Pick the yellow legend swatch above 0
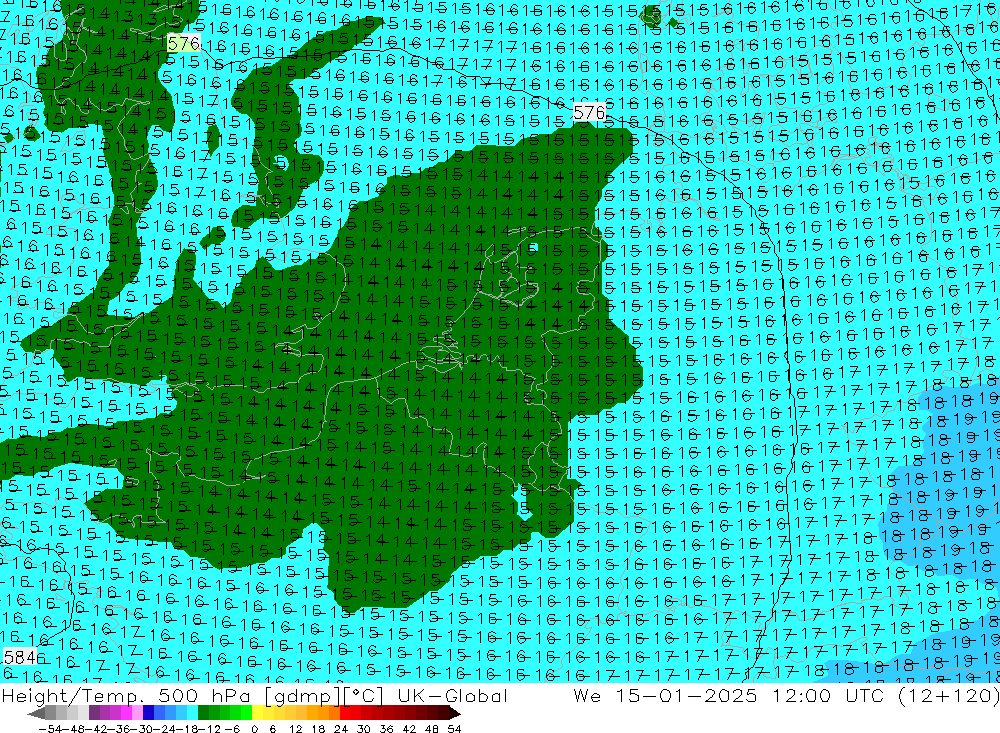 pos(258,713)
